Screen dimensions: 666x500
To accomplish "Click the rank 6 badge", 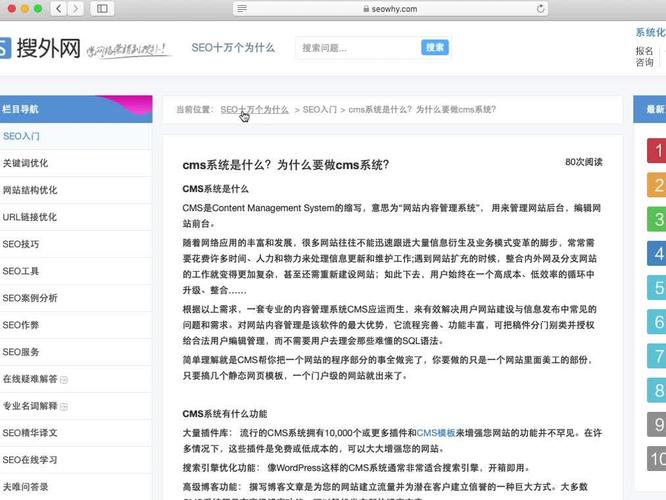I will [x=657, y=322].
